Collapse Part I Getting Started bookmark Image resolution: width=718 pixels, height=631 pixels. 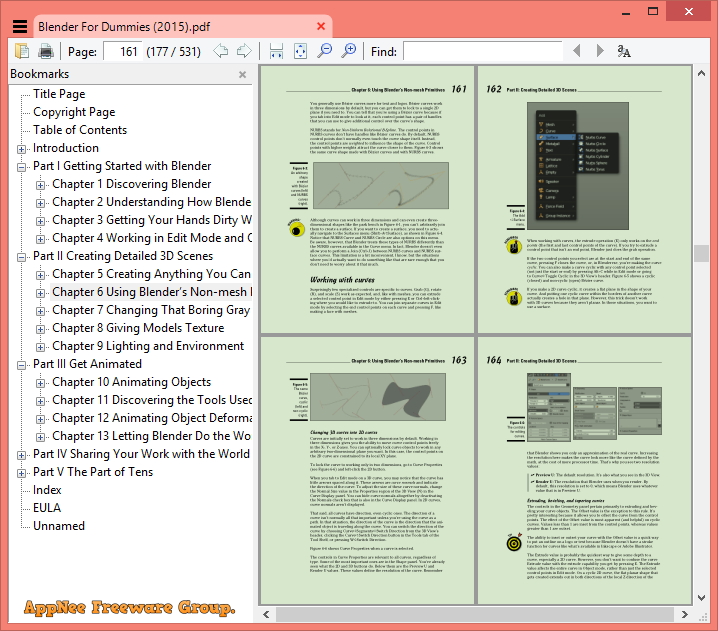point(21,167)
